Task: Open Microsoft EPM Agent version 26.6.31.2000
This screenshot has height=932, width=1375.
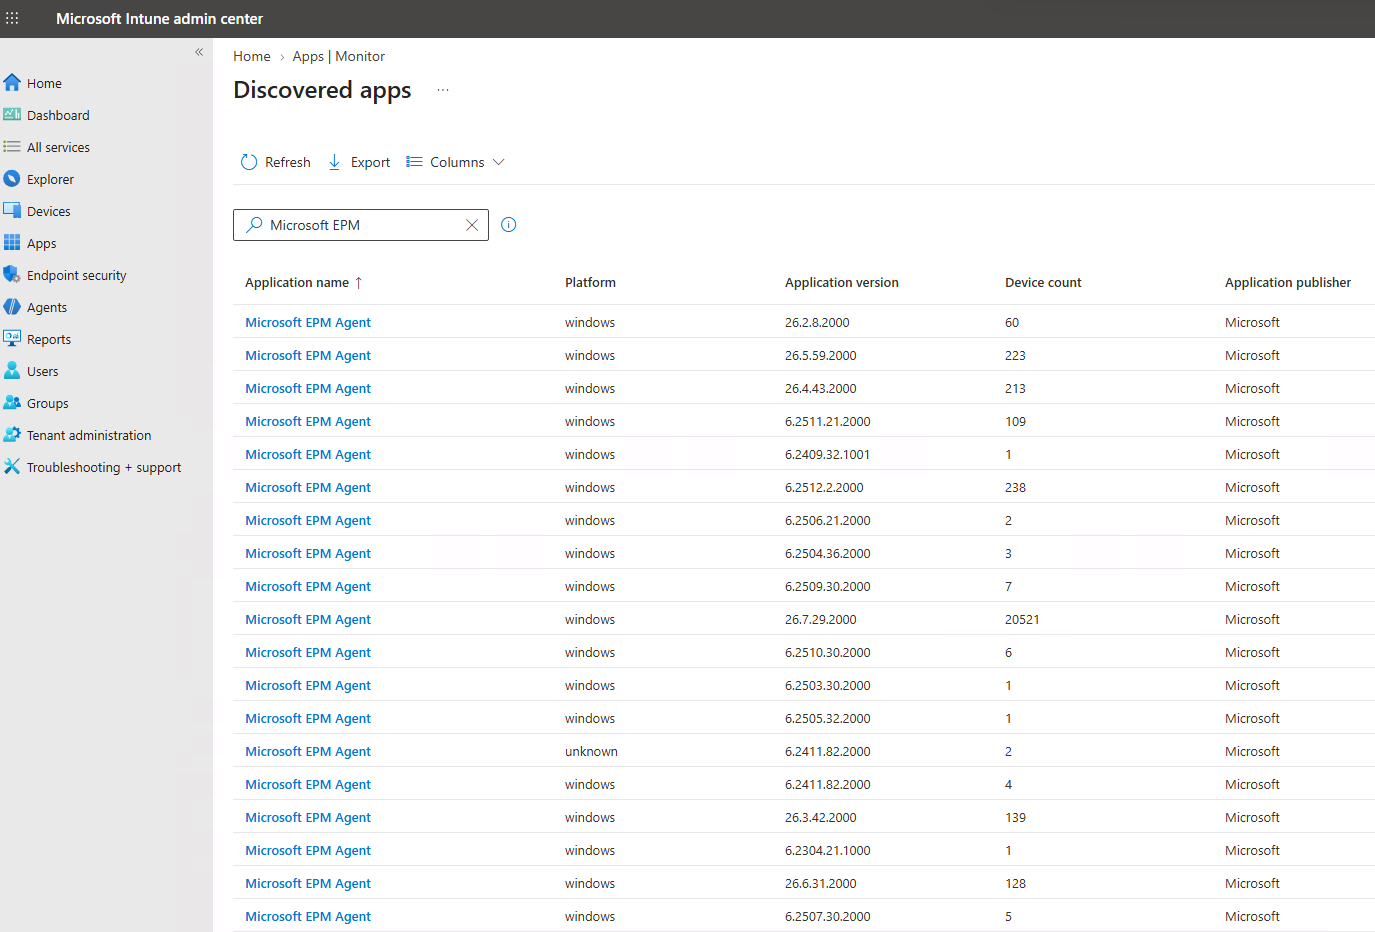Action: tap(308, 884)
